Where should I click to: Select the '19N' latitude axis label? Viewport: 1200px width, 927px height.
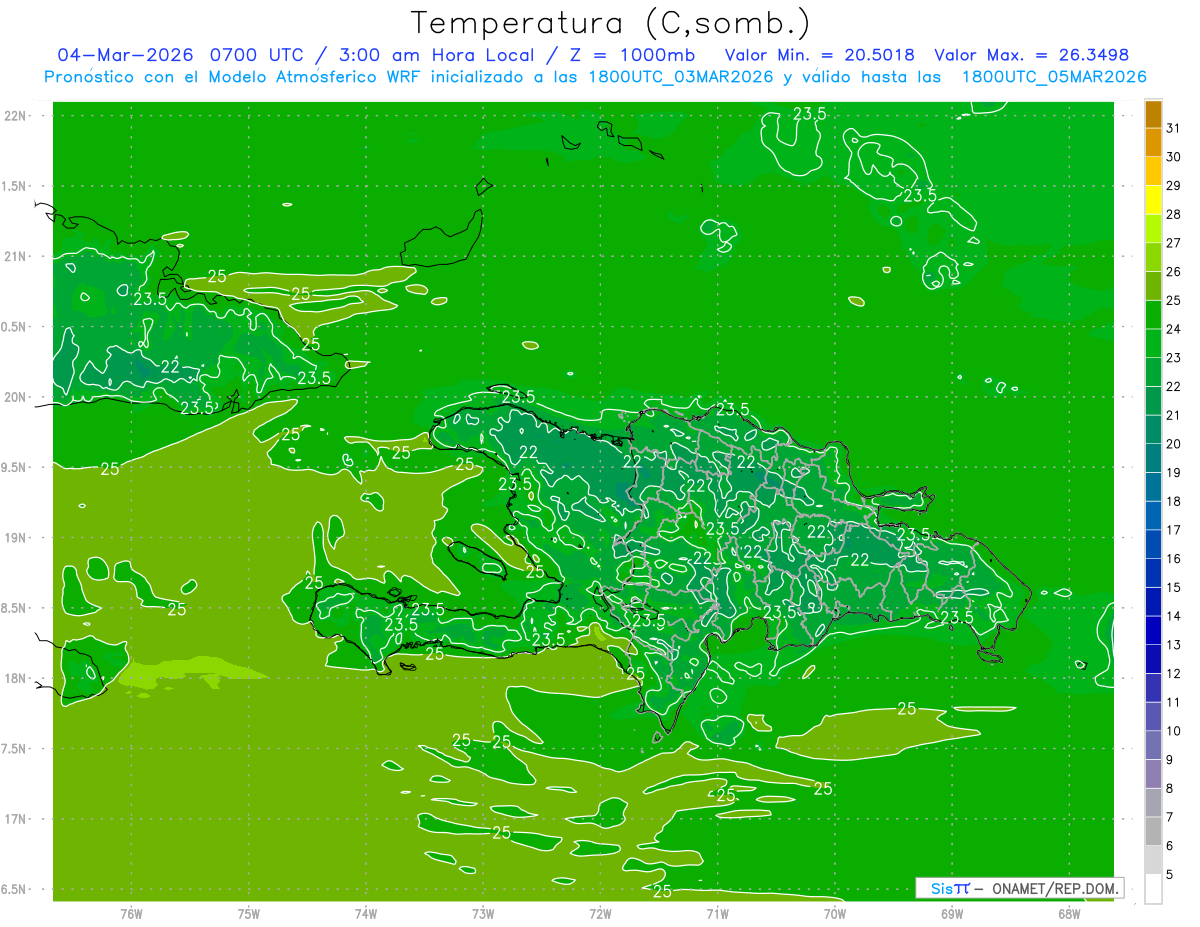point(15,537)
